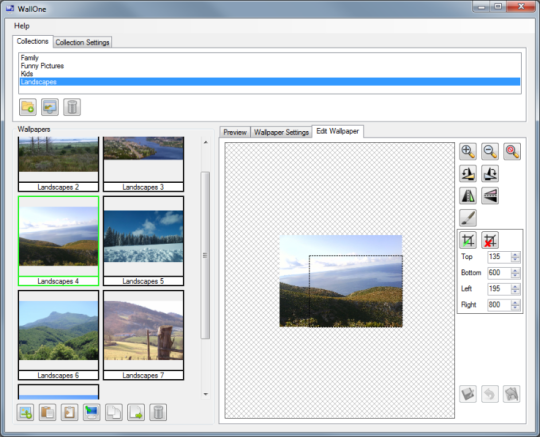This screenshot has width=540, height=437.
Task: Maximize the WallOne window
Action: pos(498,7)
